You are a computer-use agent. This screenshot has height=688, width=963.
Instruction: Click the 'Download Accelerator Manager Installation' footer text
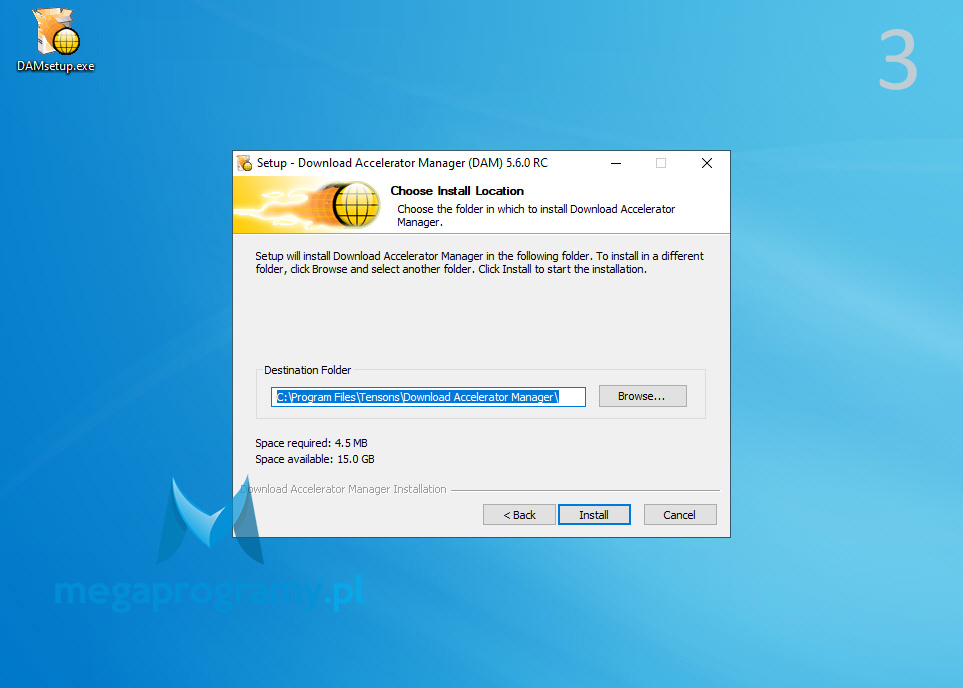coord(343,489)
